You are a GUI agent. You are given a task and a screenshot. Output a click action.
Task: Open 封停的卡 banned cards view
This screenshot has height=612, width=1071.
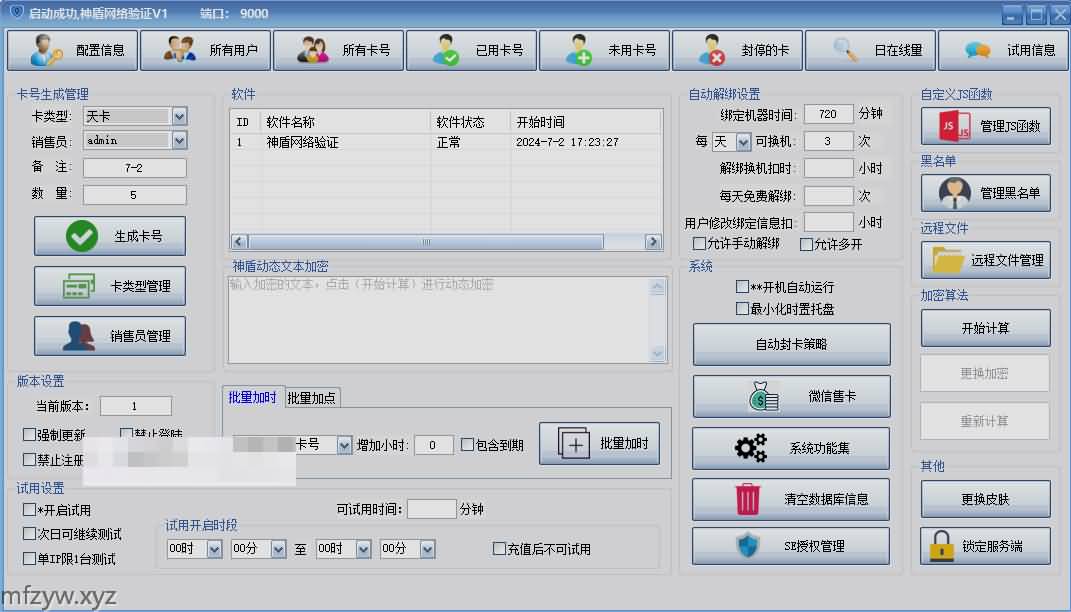coord(737,50)
